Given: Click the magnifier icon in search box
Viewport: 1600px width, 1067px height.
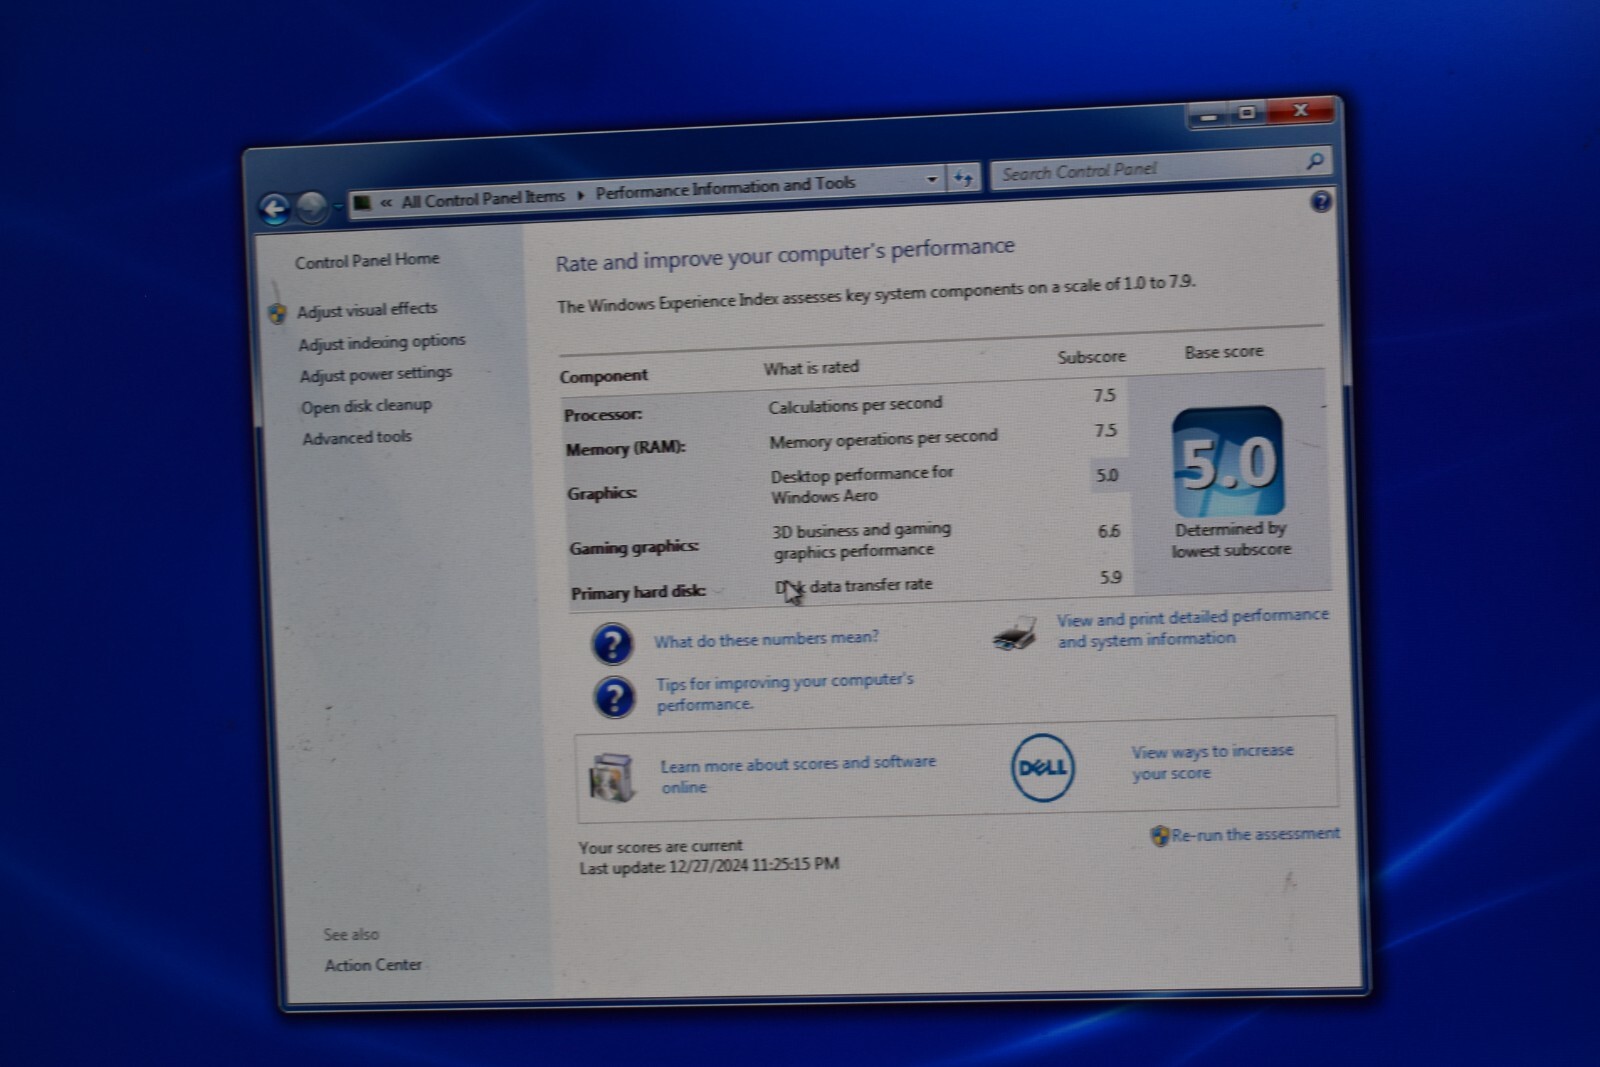Looking at the screenshot, I should (x=1315, y=161).
